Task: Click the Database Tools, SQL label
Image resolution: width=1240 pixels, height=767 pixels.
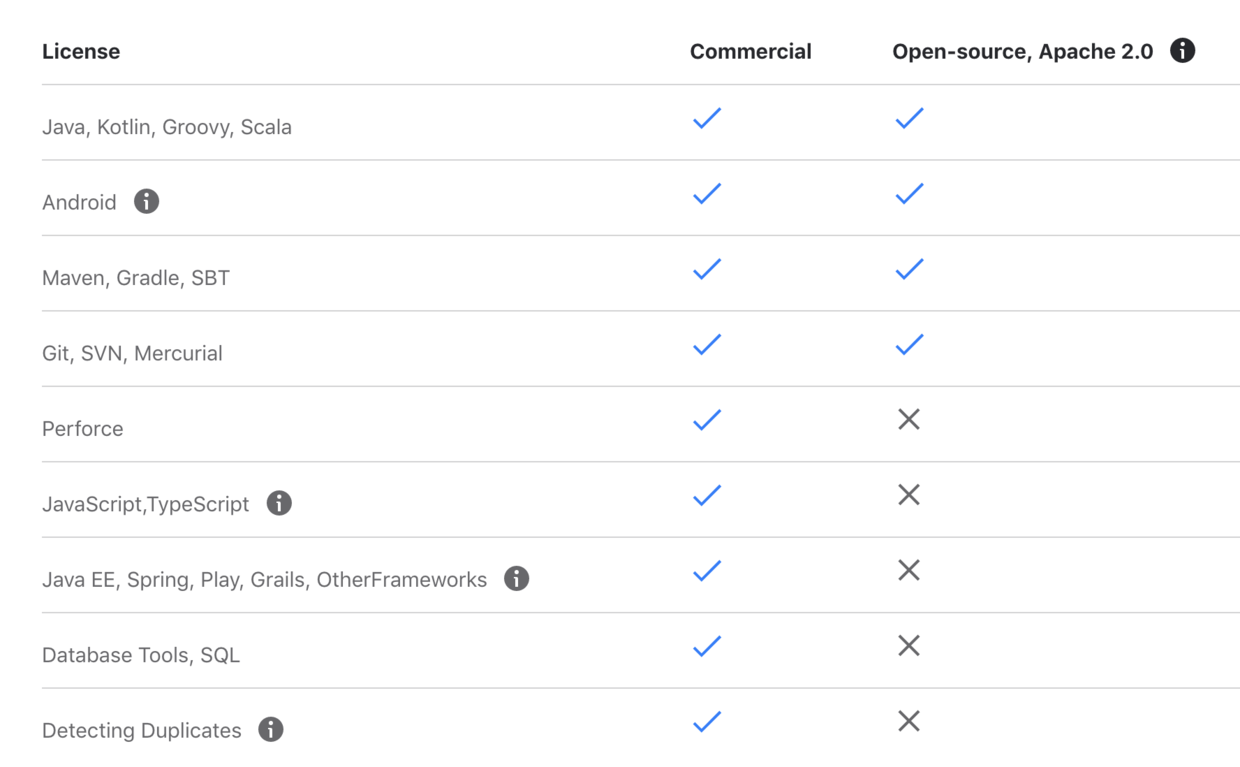Action: (141, 655)
